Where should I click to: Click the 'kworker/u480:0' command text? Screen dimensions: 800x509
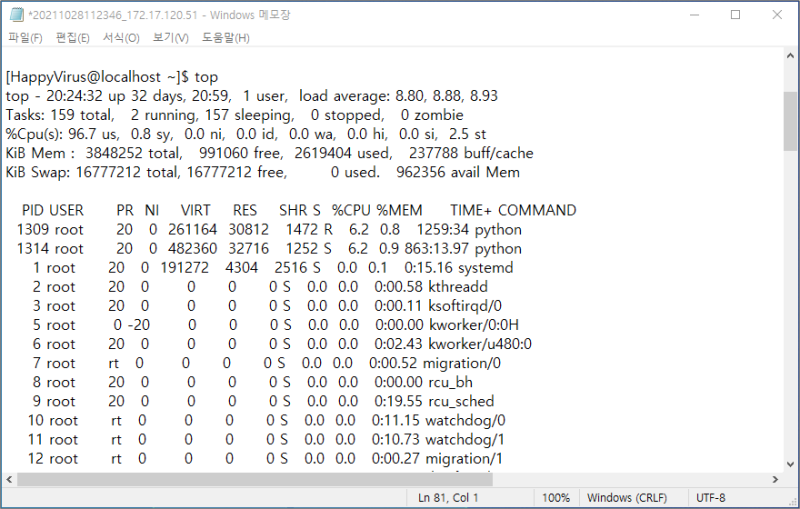[x=480, y=344]
